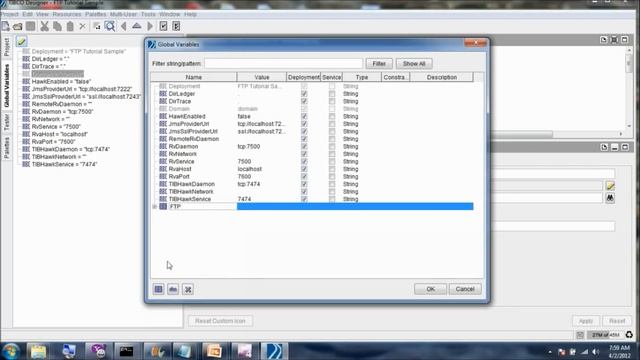Switch to the Global Variables side tab
640x360 pixels.
(7, 86)
